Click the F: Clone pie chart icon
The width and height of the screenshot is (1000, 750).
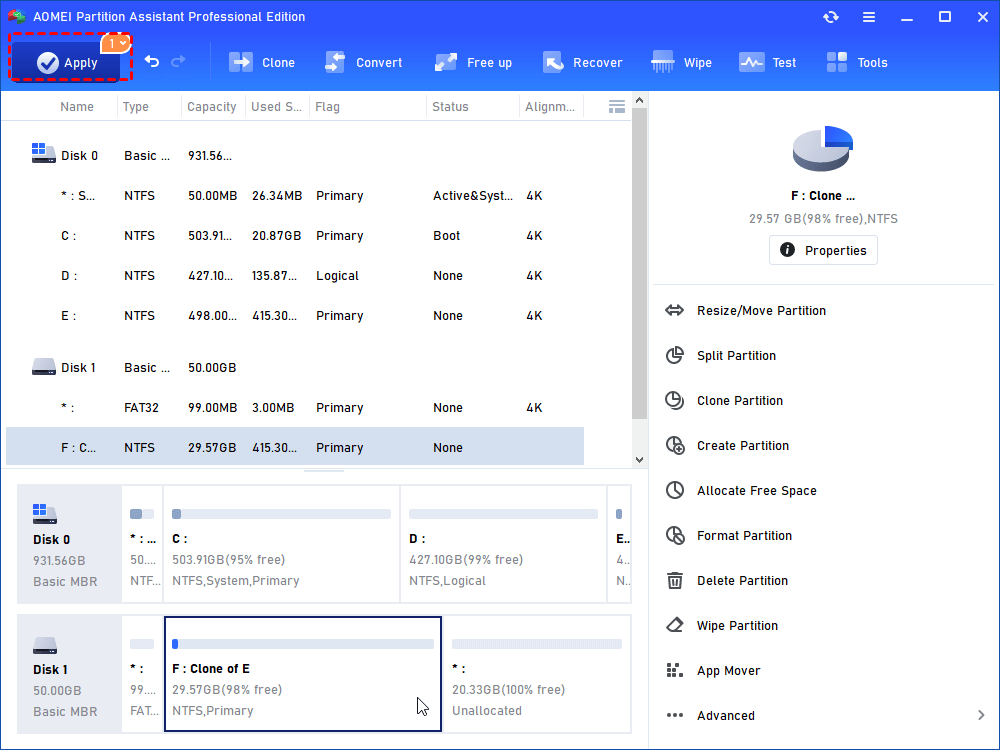[823, 149]
